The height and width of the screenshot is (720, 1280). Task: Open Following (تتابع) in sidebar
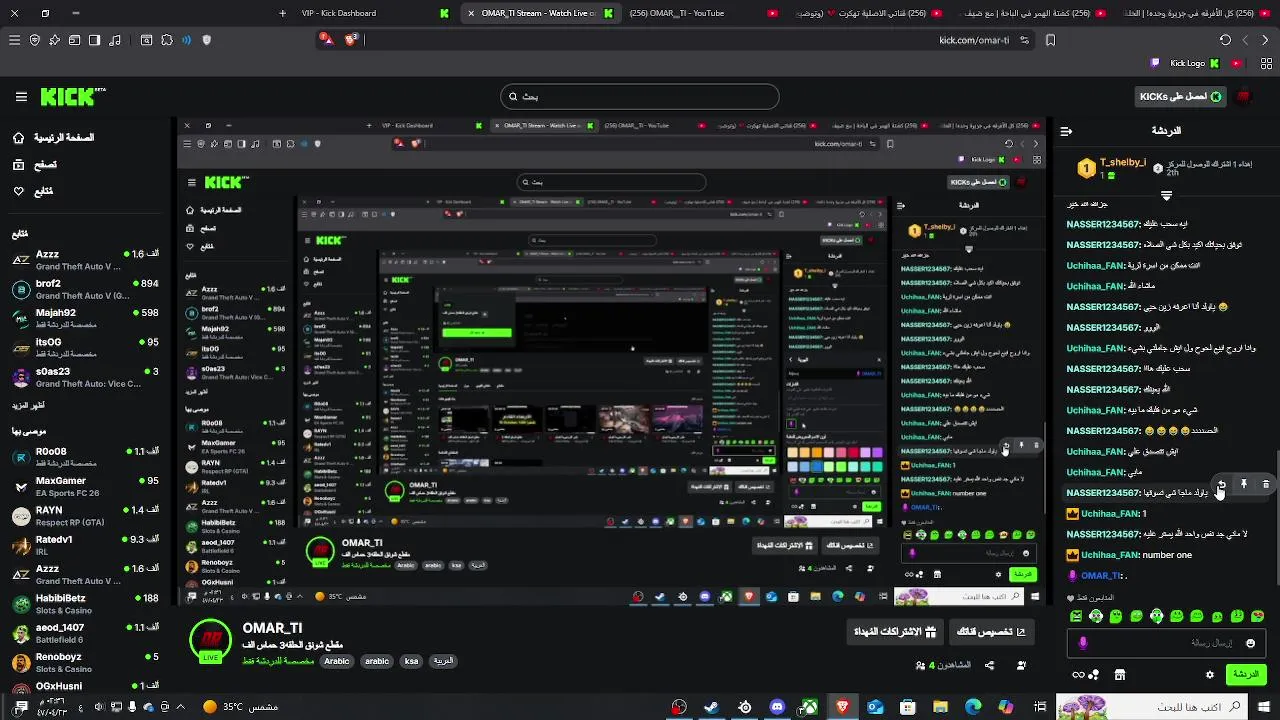point(33,191)
